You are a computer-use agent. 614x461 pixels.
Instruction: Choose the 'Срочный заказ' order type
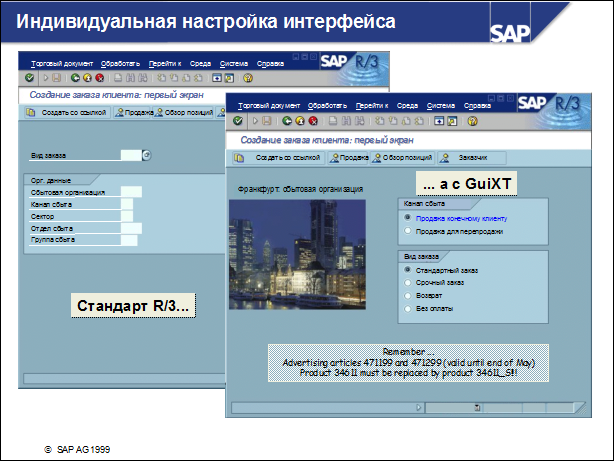coord(407,283)
